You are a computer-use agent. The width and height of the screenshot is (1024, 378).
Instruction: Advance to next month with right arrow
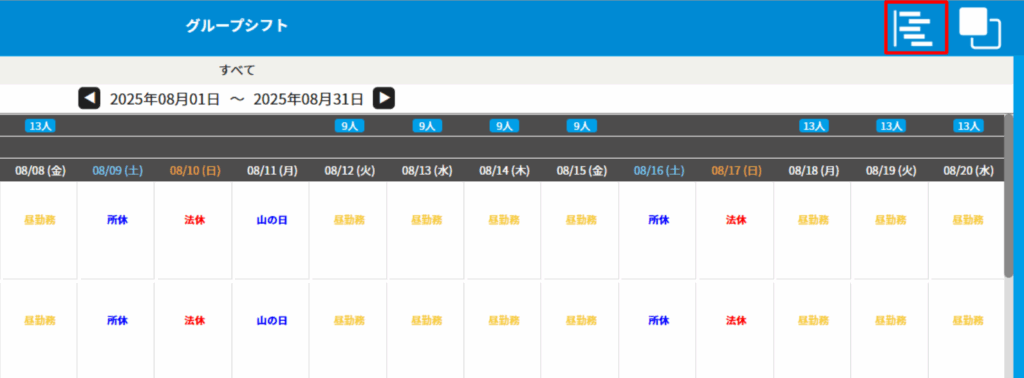click(384, 99)
